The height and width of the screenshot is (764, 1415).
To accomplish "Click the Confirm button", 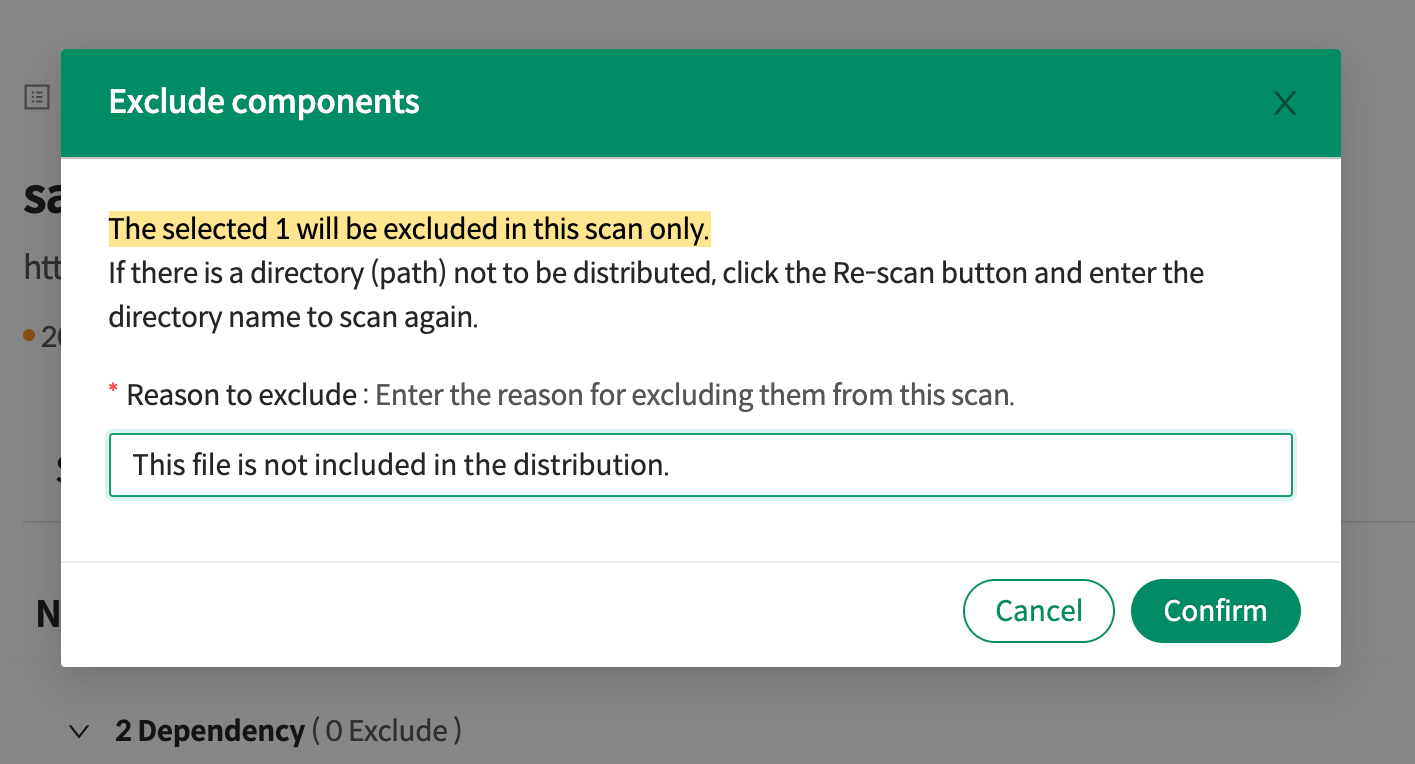I will (x=1215, y=611).
